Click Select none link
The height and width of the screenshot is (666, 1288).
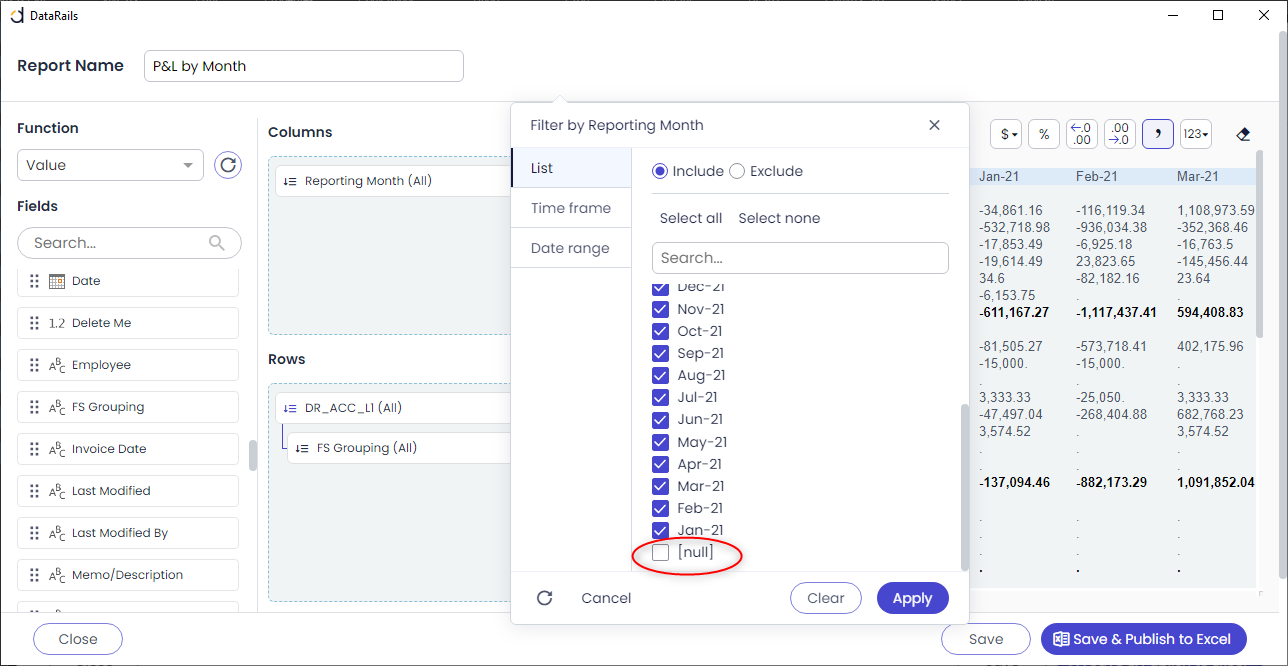point(779,218)
